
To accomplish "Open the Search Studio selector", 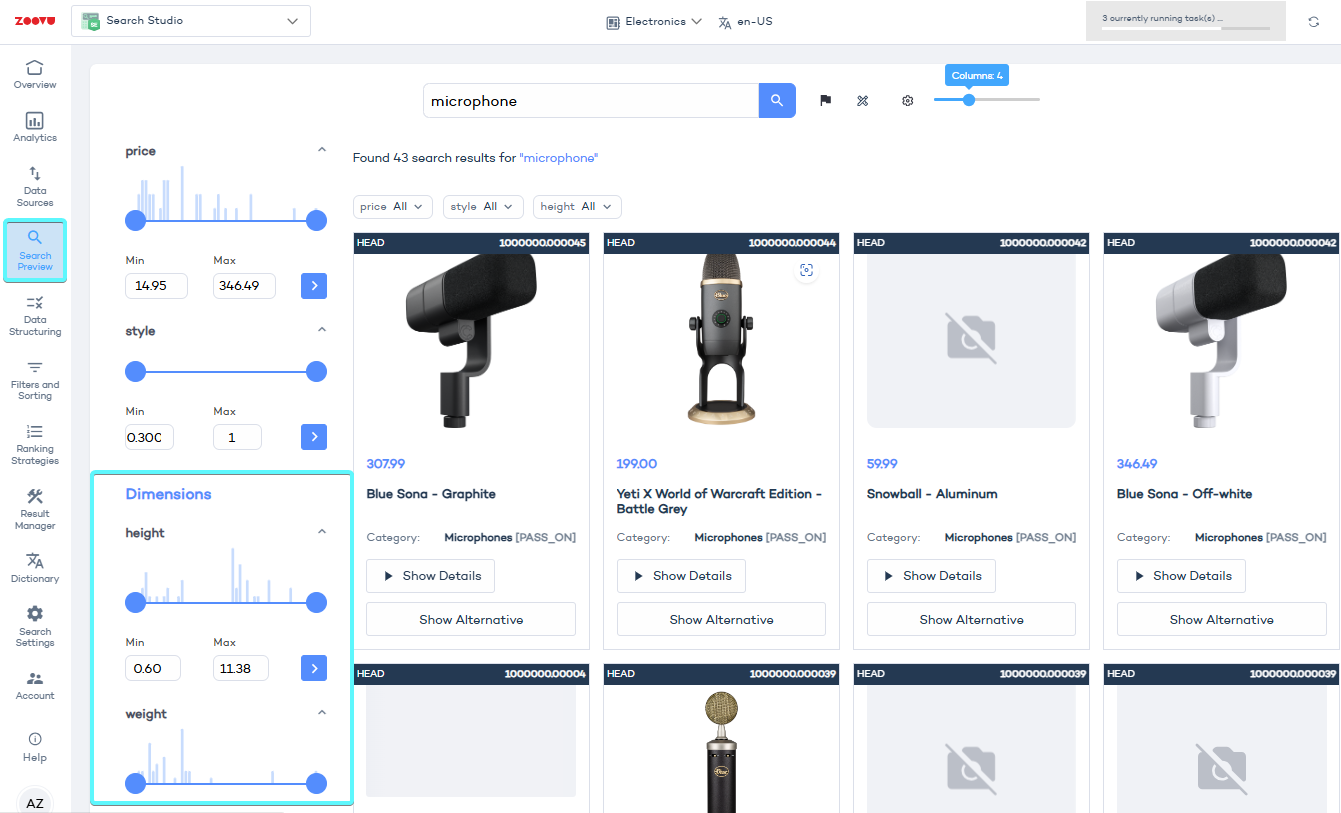I will (190, 20).
